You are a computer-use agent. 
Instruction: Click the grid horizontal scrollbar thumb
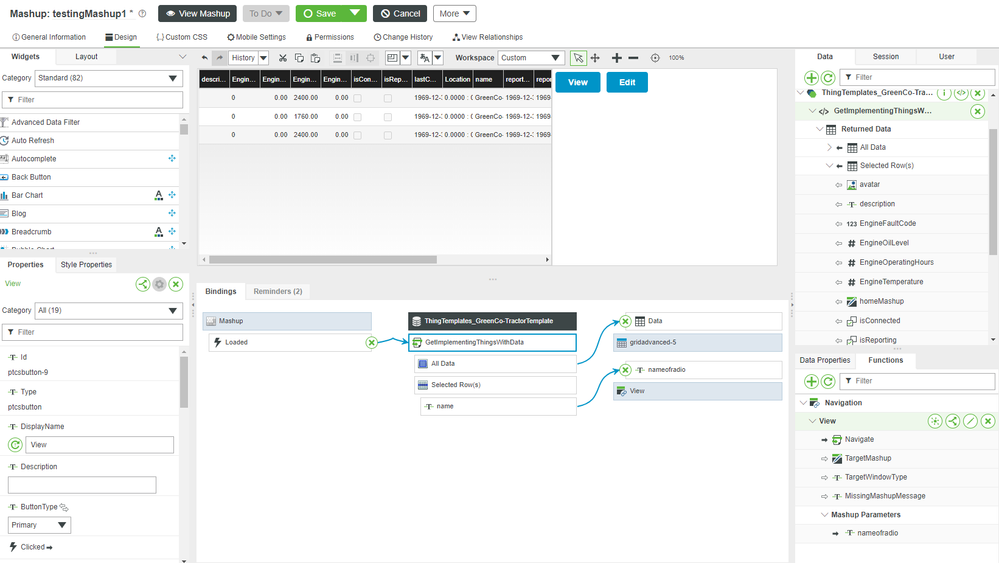point(323,260)
